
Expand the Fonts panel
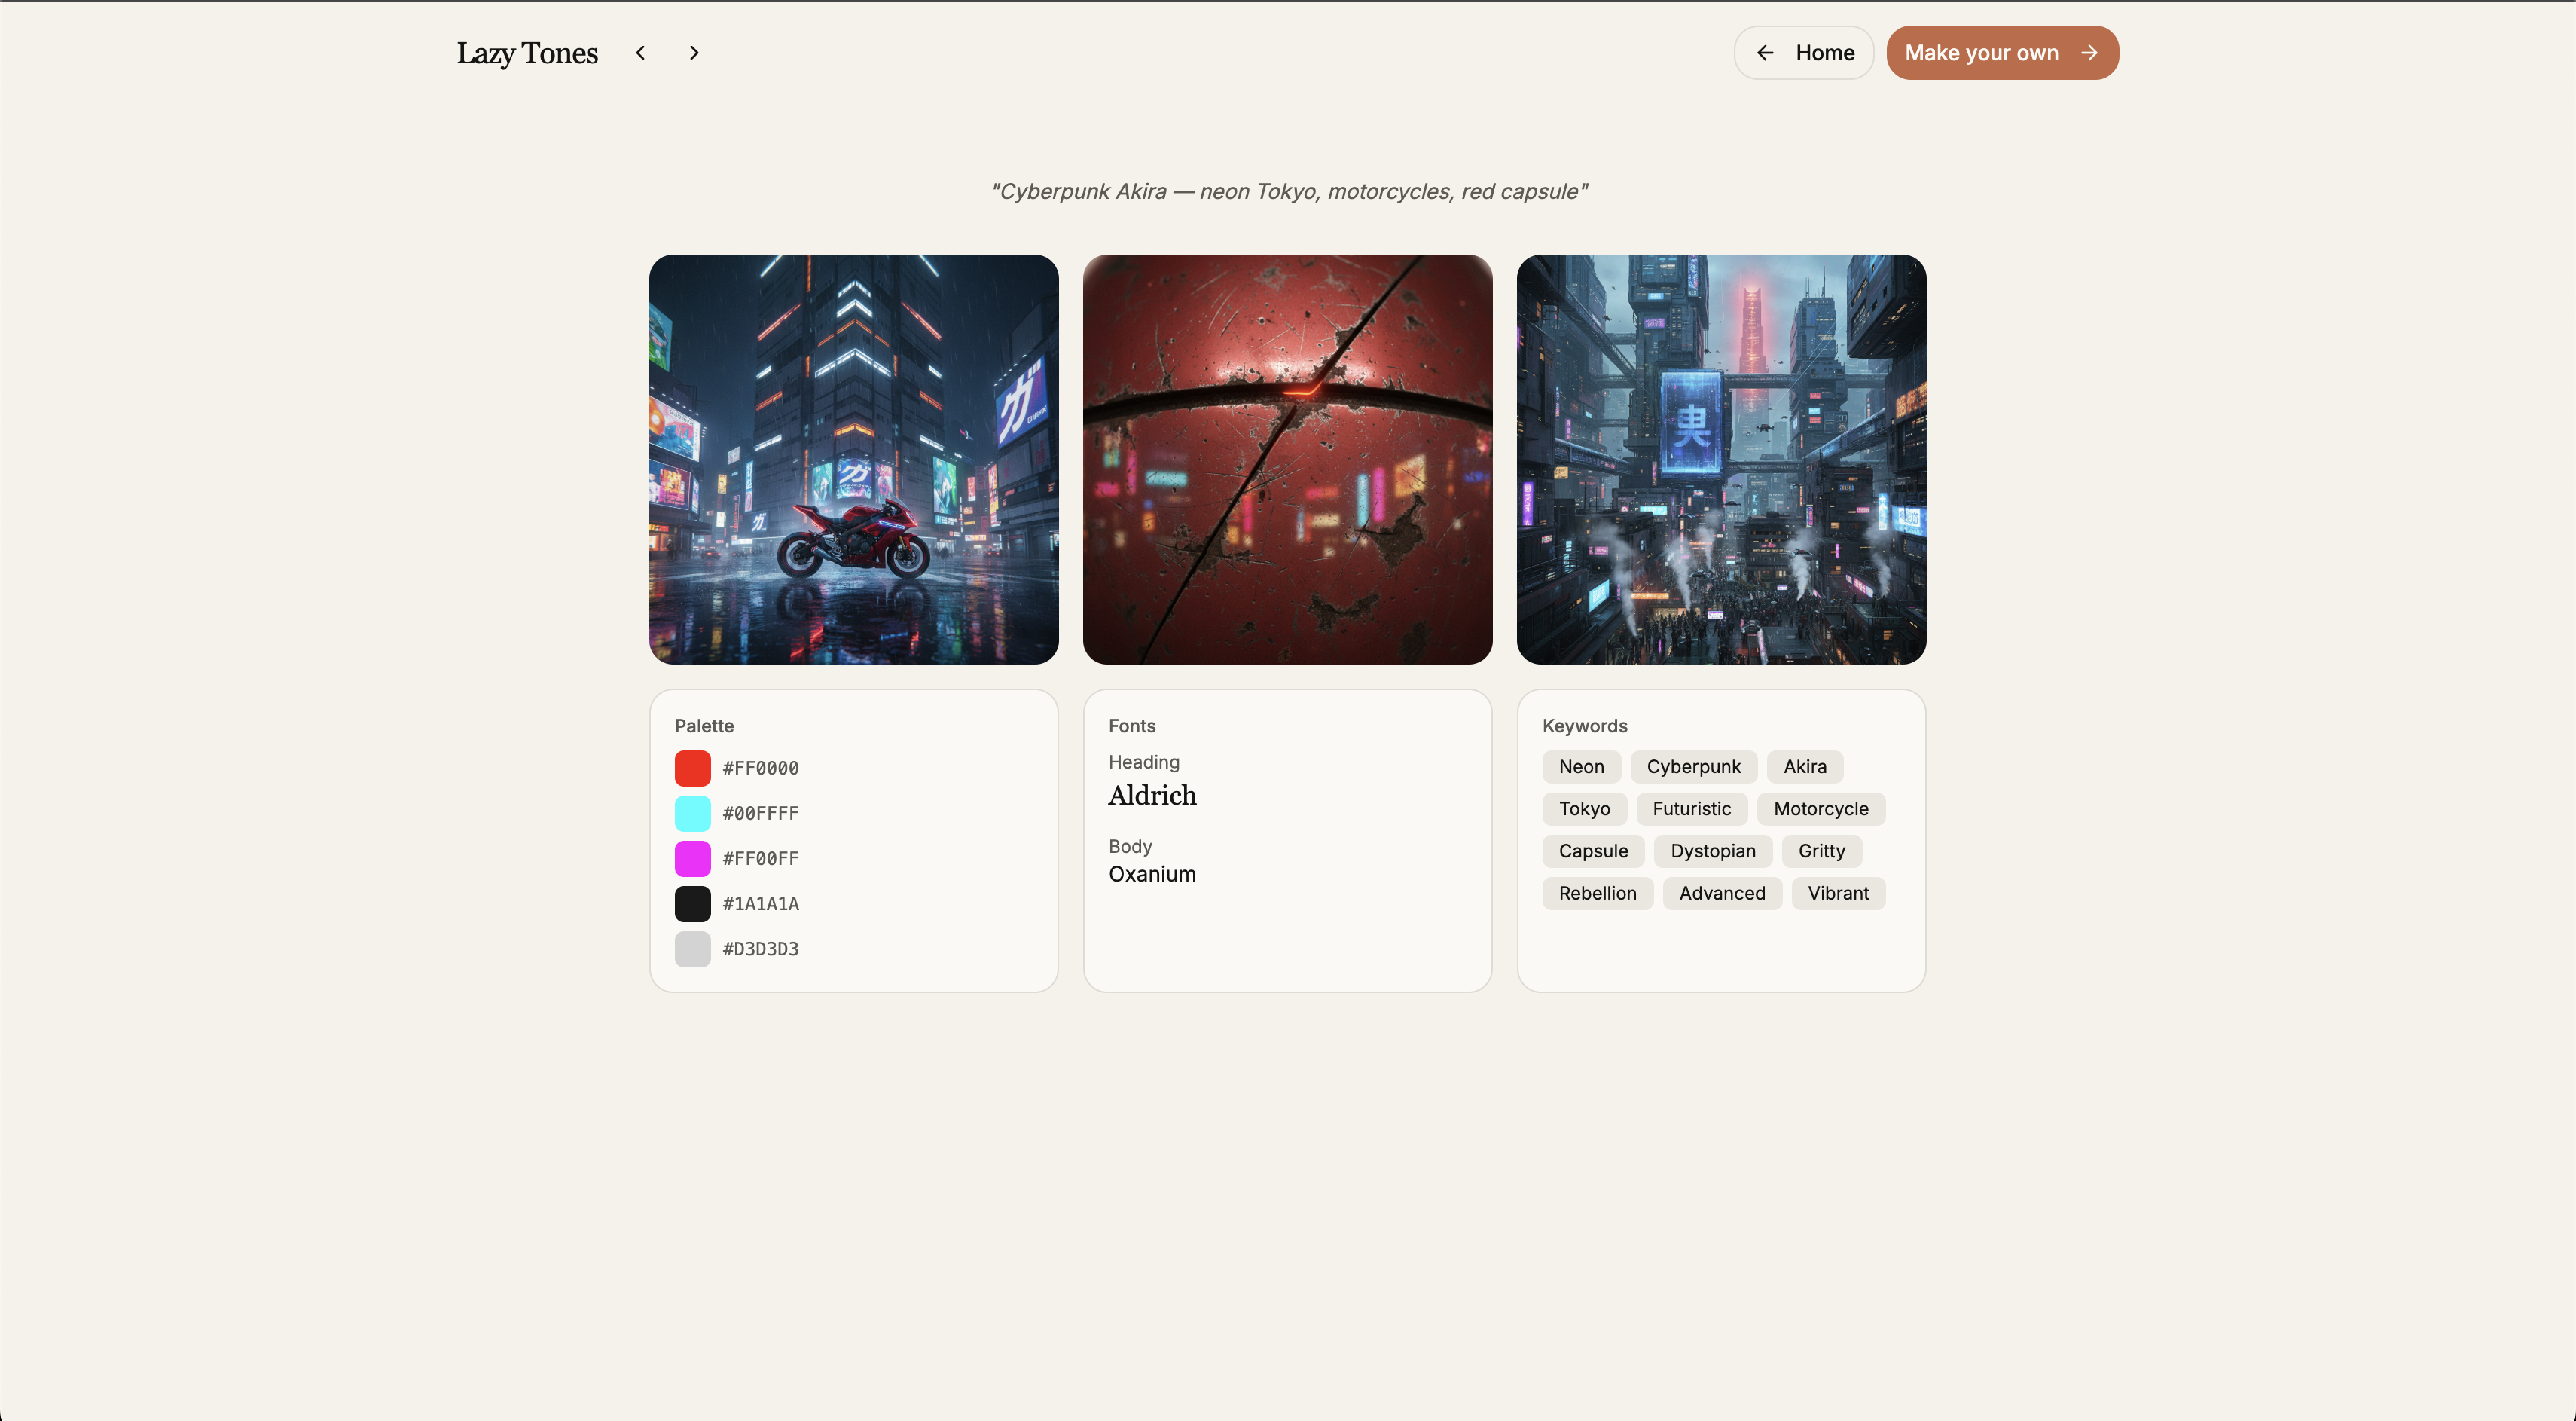1131,725
